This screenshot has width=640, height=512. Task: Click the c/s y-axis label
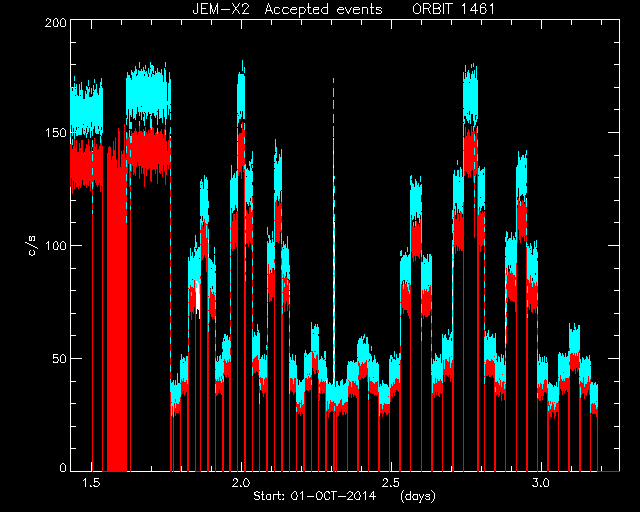click(34, 245)
